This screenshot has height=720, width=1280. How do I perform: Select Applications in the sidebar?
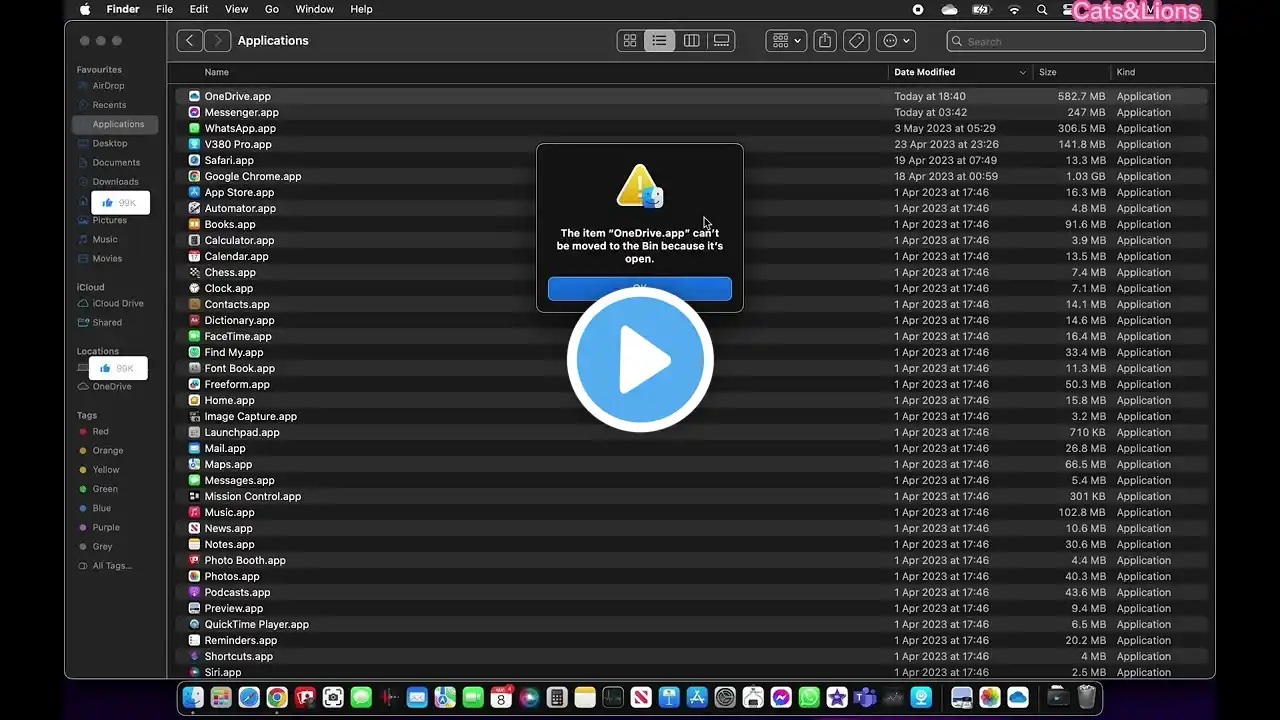[x=115, y=124]
